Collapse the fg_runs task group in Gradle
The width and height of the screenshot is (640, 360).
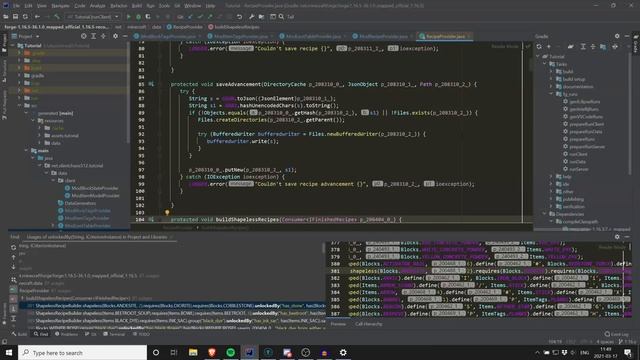coord(551,94)
